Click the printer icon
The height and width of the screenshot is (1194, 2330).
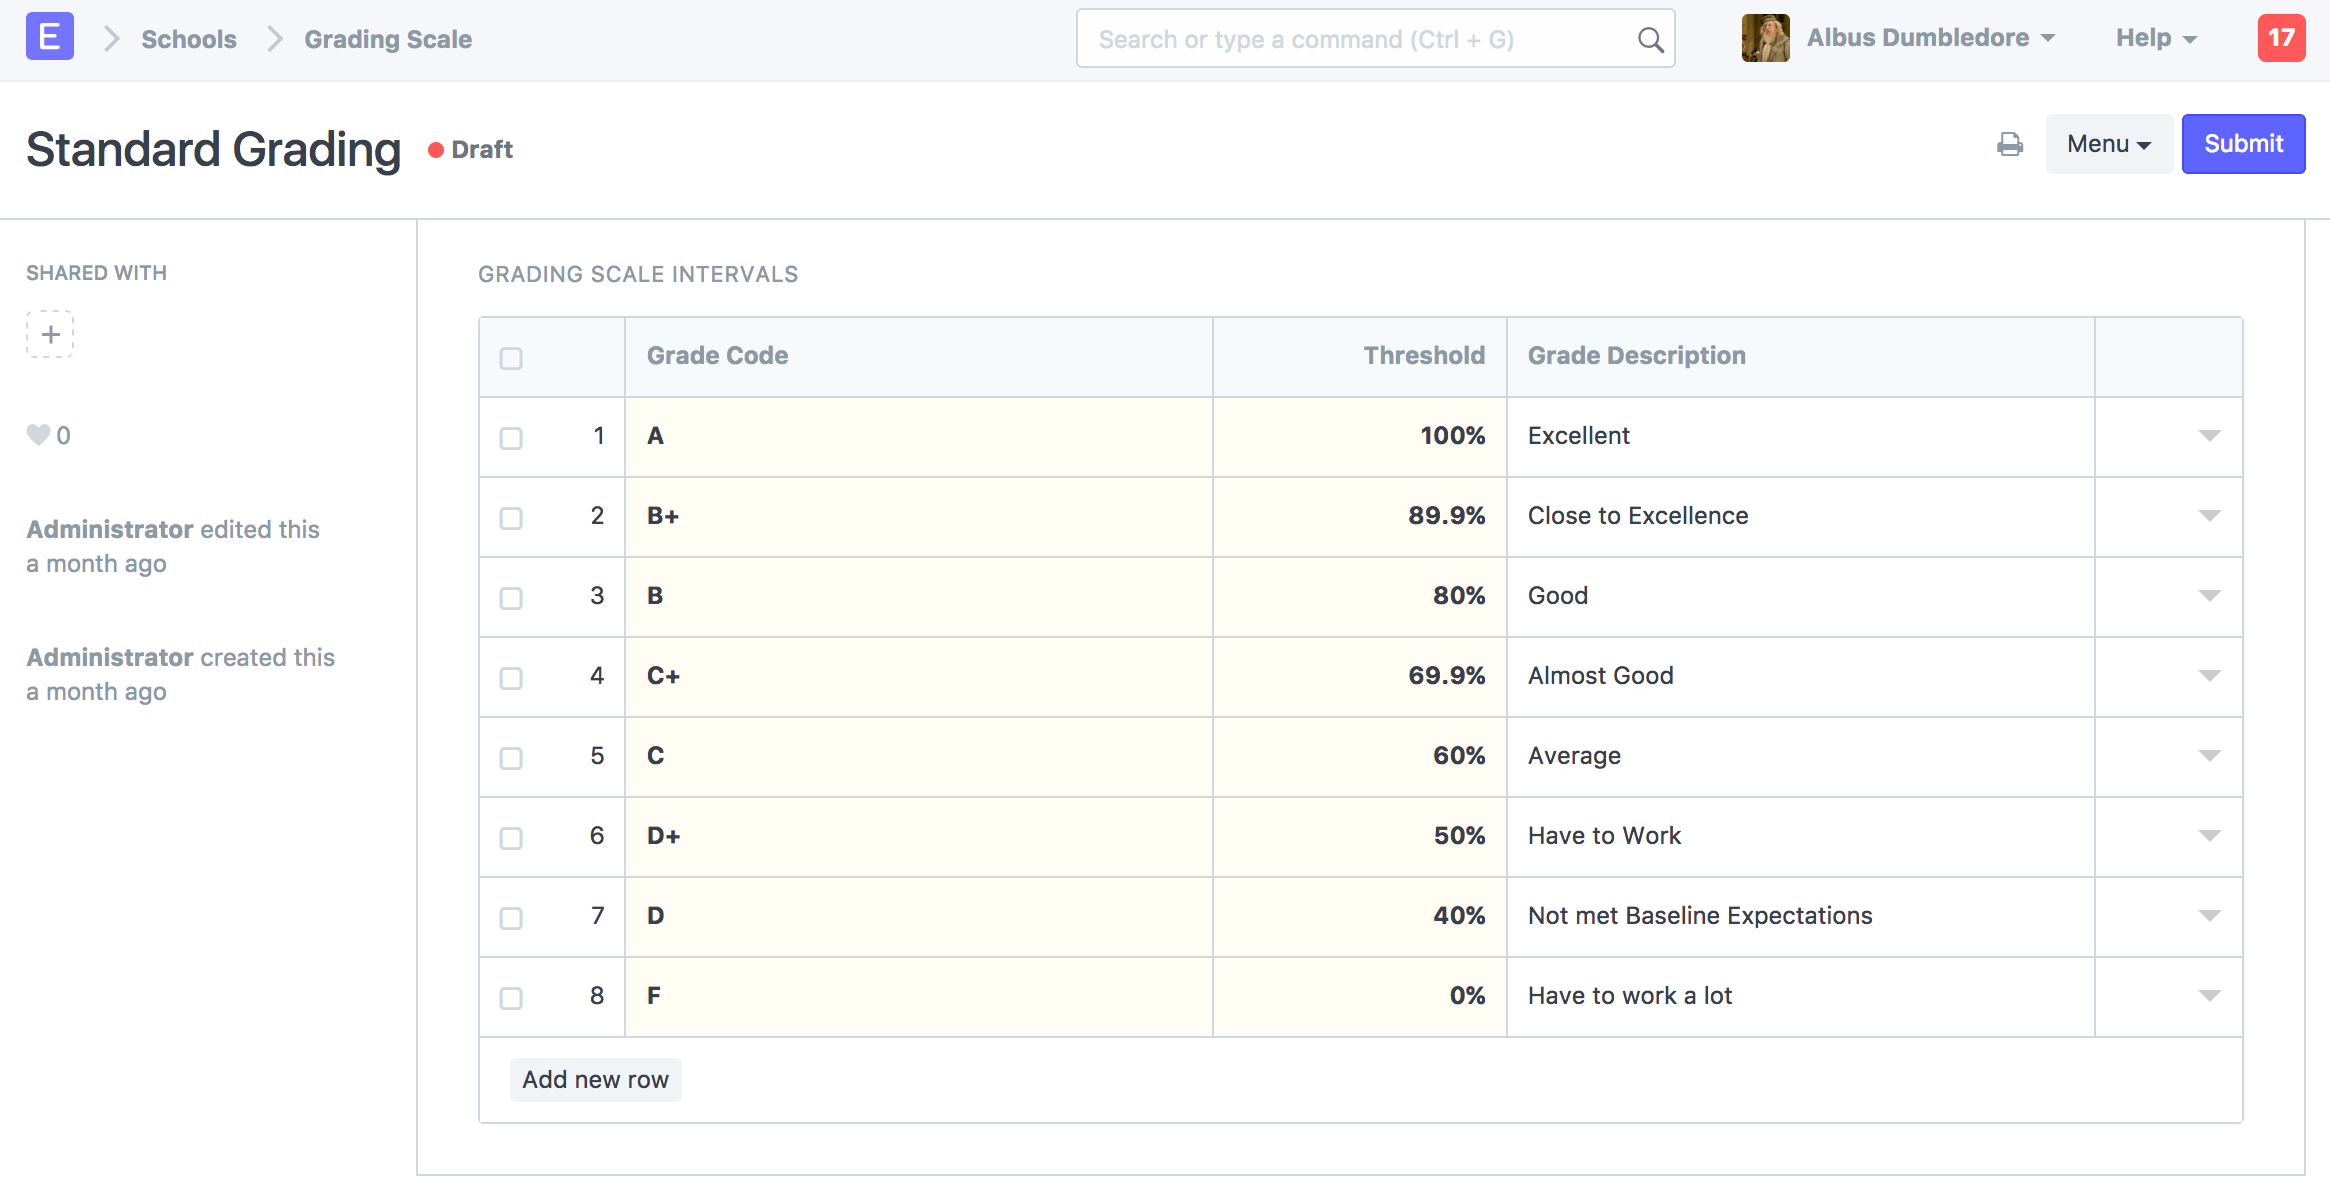coord(2010,145)
